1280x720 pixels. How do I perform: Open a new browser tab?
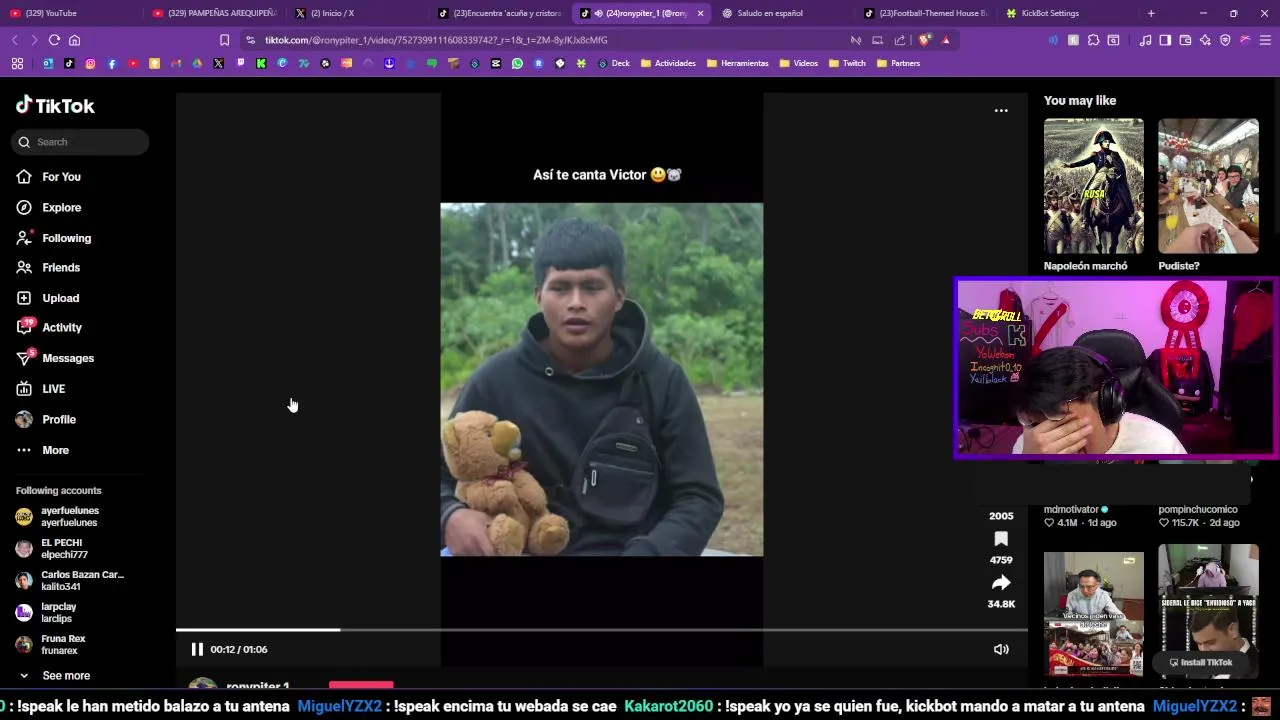[1151, 13]
